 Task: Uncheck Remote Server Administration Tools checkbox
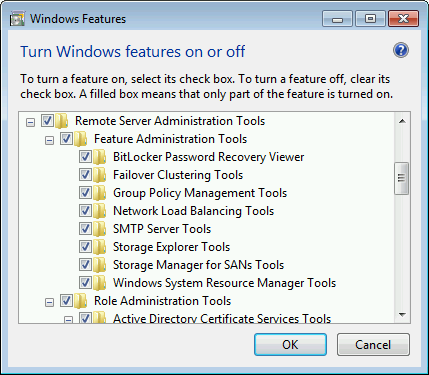tap(47, 121)
